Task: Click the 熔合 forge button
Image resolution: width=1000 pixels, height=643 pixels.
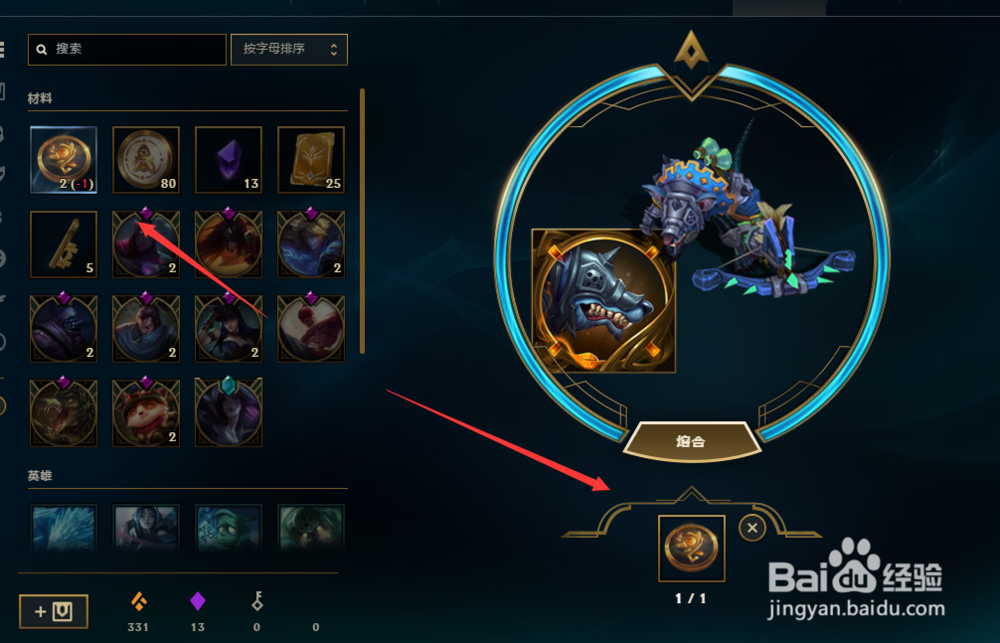Action: 691,441
